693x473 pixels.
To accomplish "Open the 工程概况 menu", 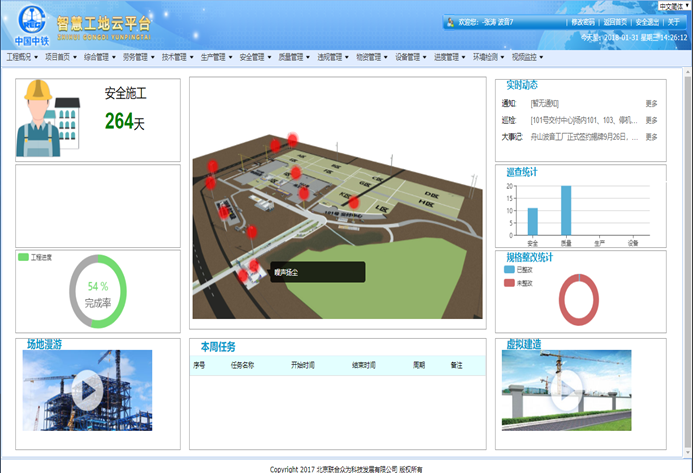I will point(23,58).
